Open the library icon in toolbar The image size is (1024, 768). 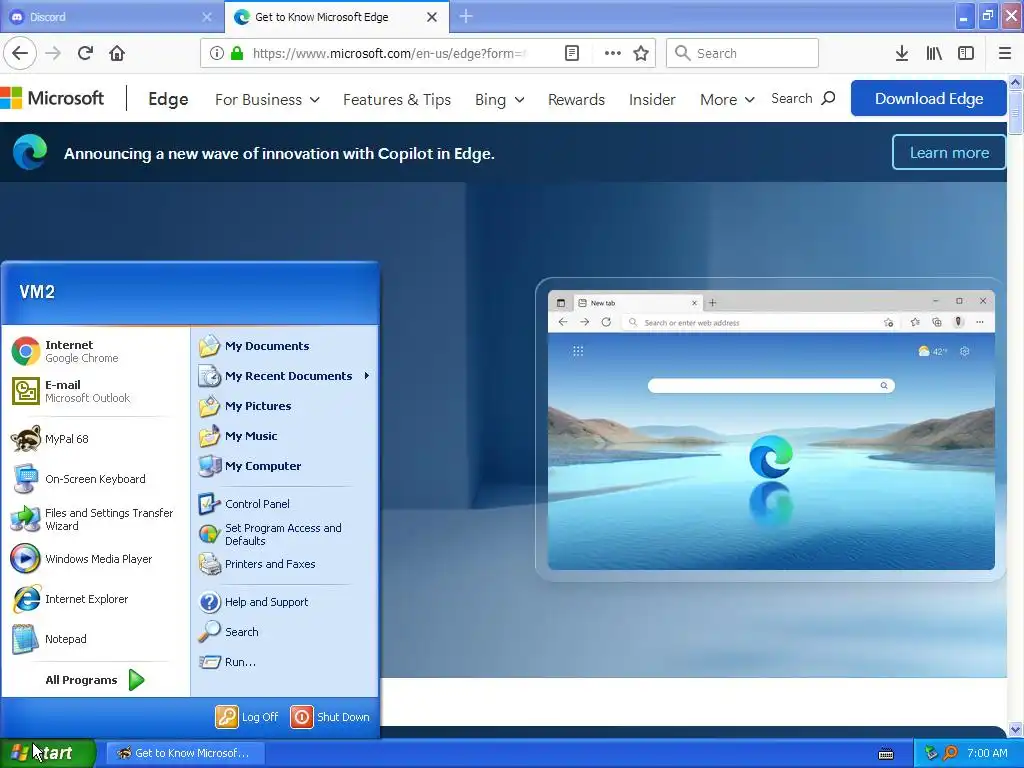934,53
